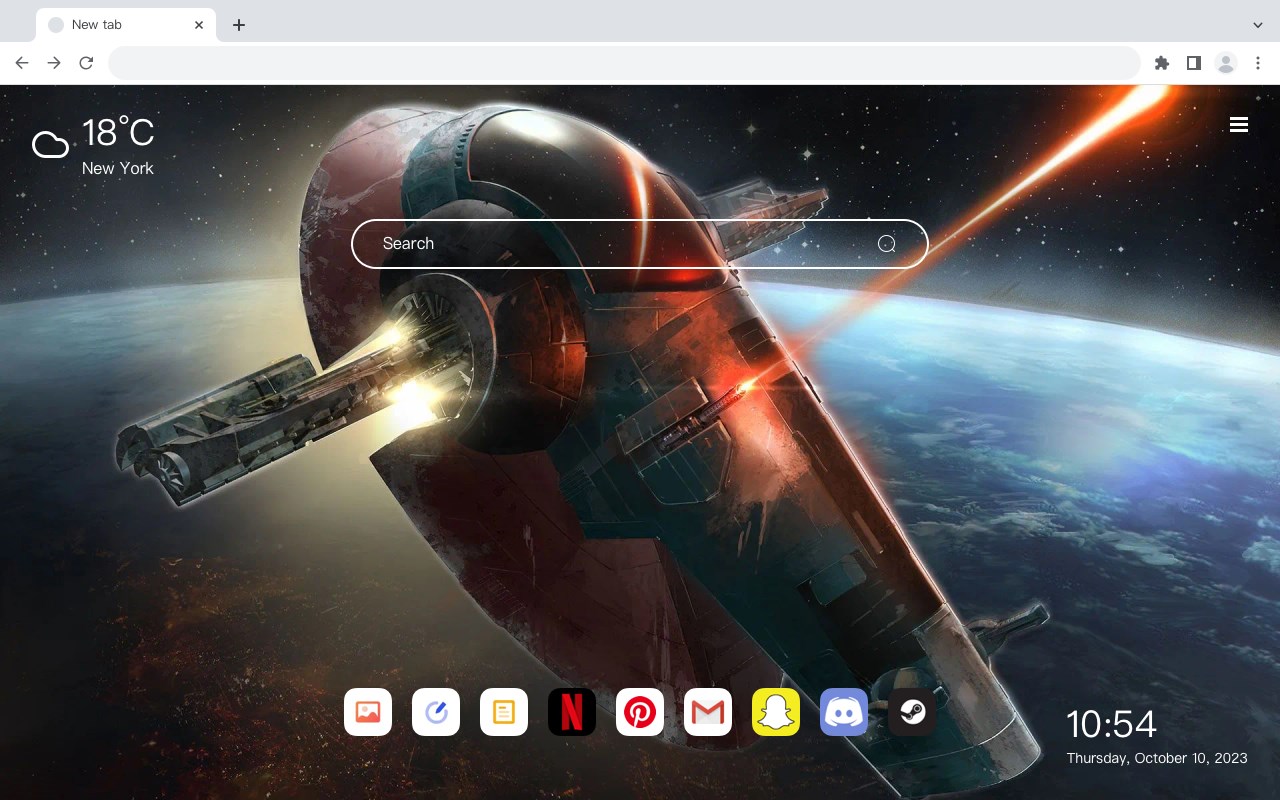
Task: Launch the Pinterest shortcut
Action: pos(640,712)
